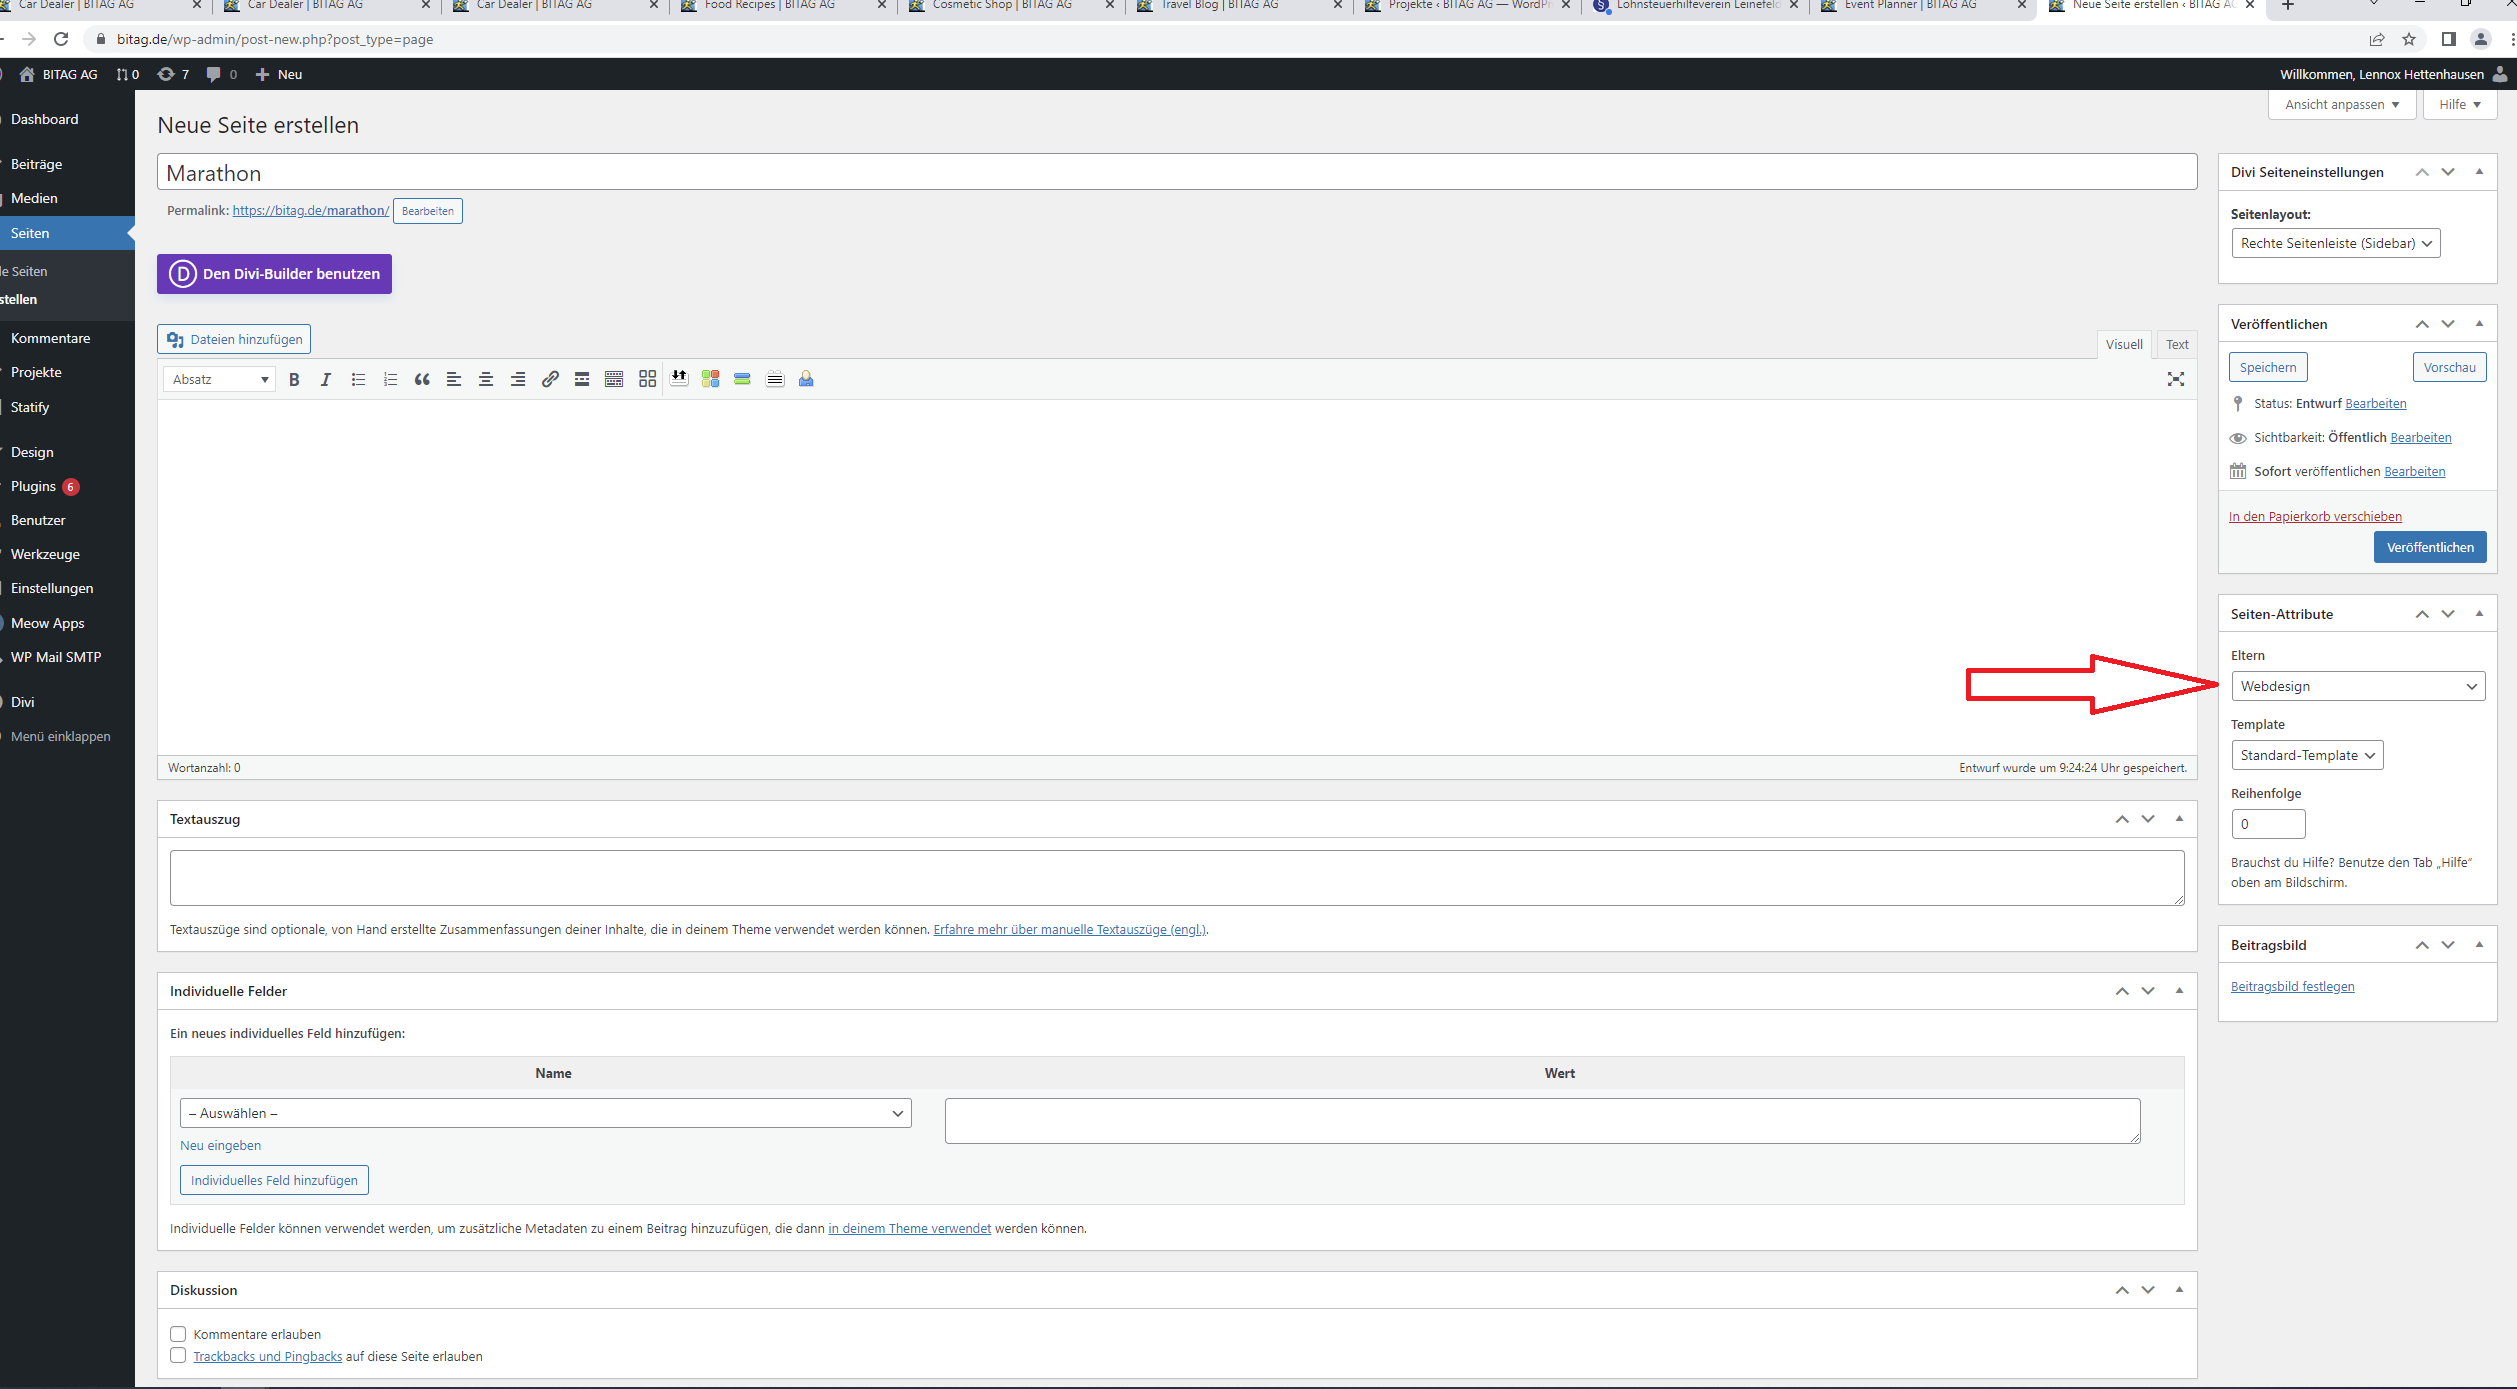Click the Veröffentlichen publish button
The image size is (2517, 1389).
[x=2430, y=547]
